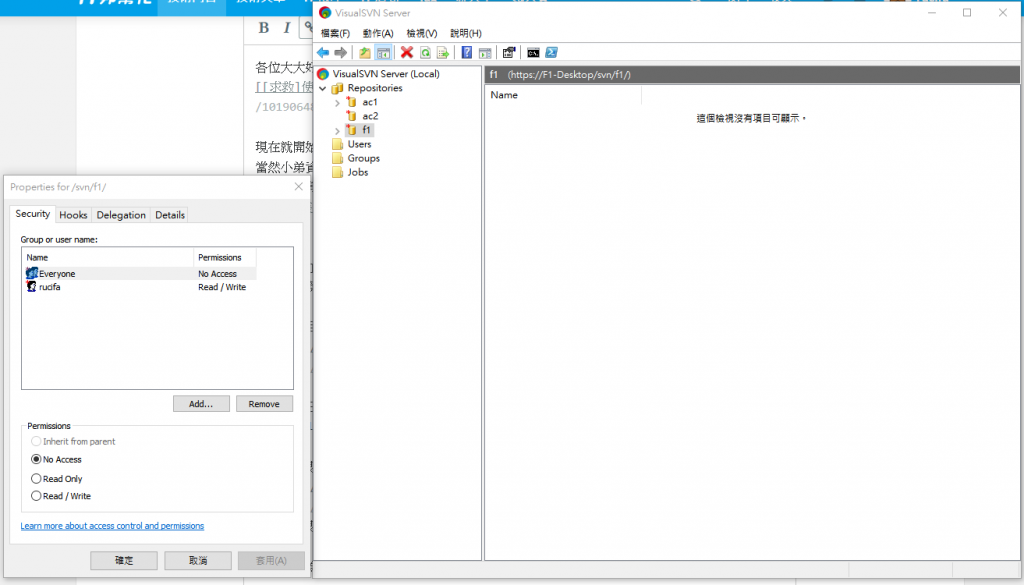Click the Name column header in f1 pane
The image size is (1024, 585).
[x=563, y=95]
